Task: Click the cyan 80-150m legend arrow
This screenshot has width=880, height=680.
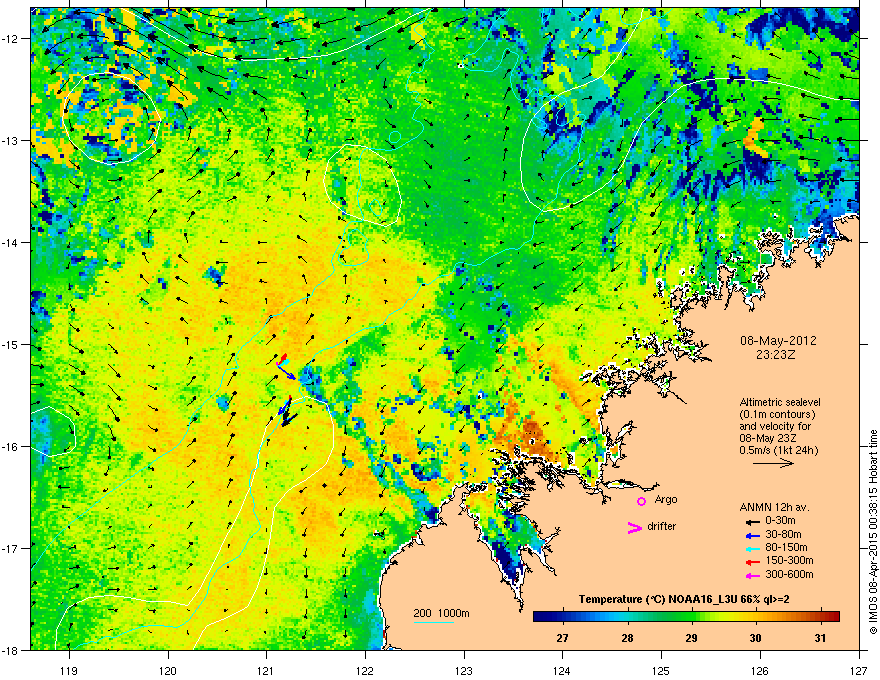Action: (x=751, y=548)
